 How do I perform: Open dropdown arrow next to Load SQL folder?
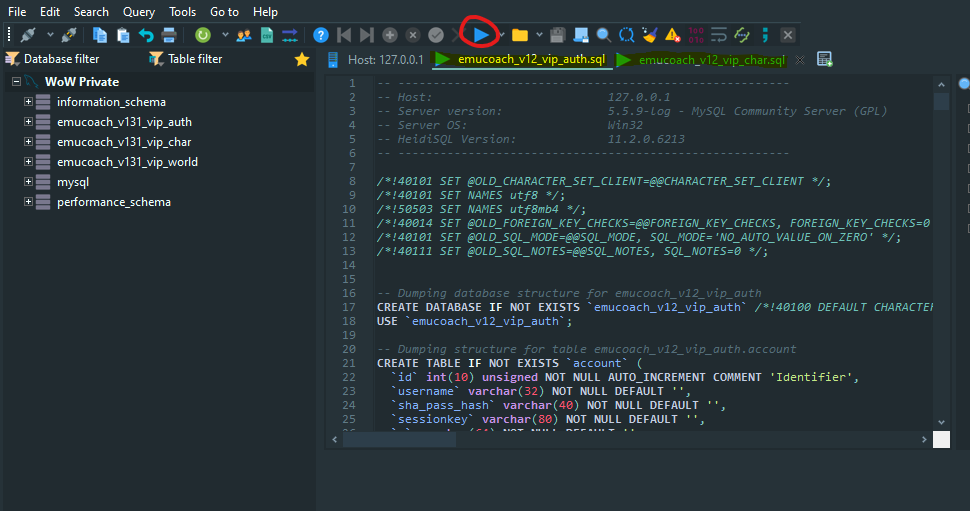[x=540, y=35]
